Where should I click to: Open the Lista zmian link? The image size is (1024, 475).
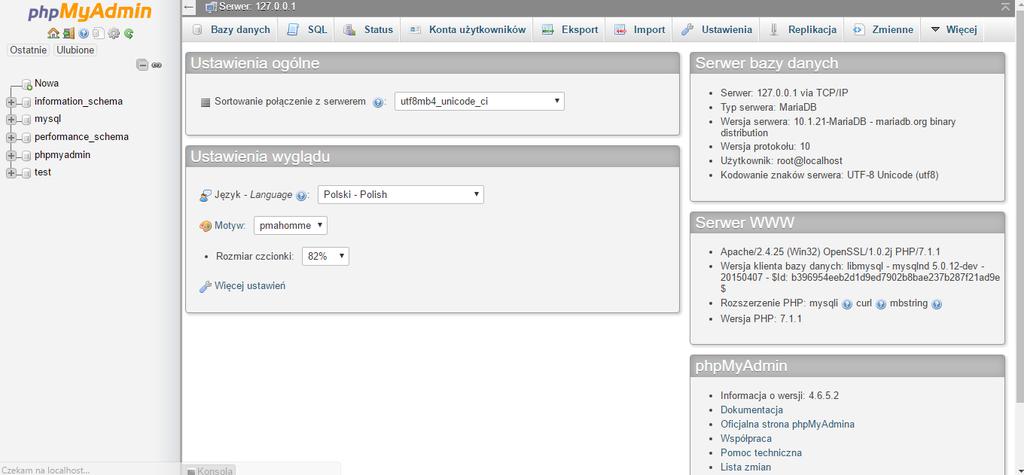tap(746, 467)
